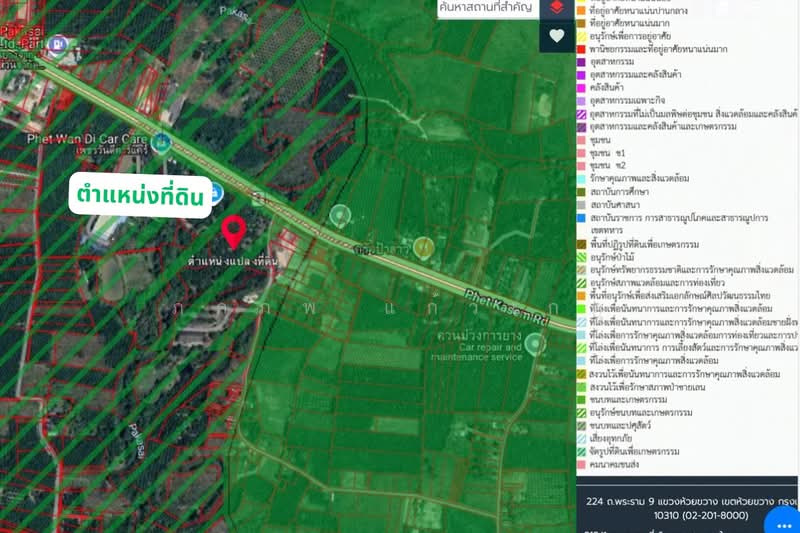This screenshot has width=800, height=533.
Task: Click the ตำแหน่งที่ดิน callout label
Action: tap(140, 195)
